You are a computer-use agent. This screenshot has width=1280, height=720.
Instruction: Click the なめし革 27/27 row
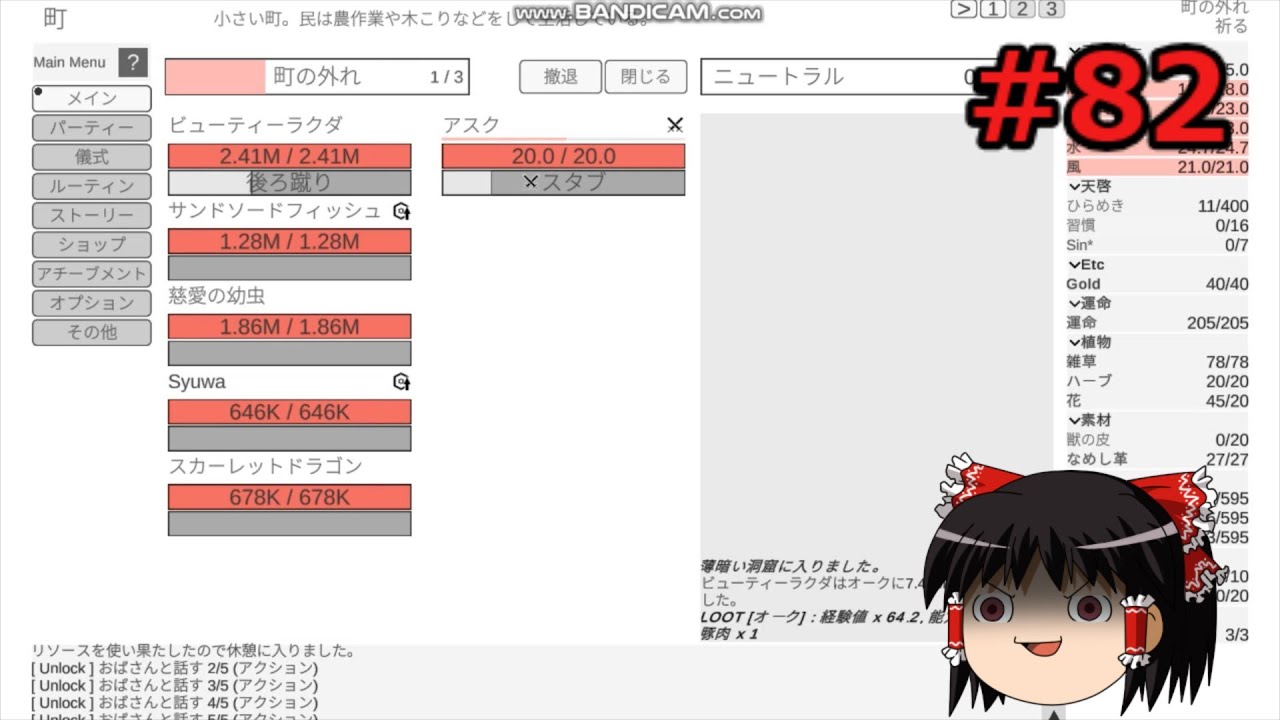click(1157, 459)
